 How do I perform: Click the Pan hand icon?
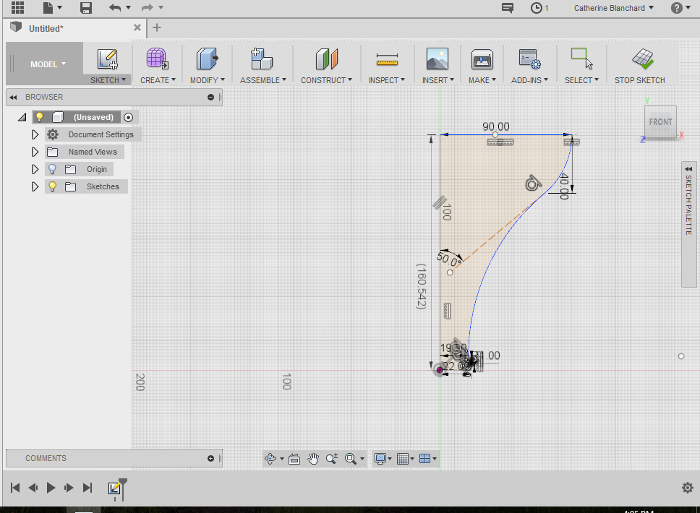point(313,459)
